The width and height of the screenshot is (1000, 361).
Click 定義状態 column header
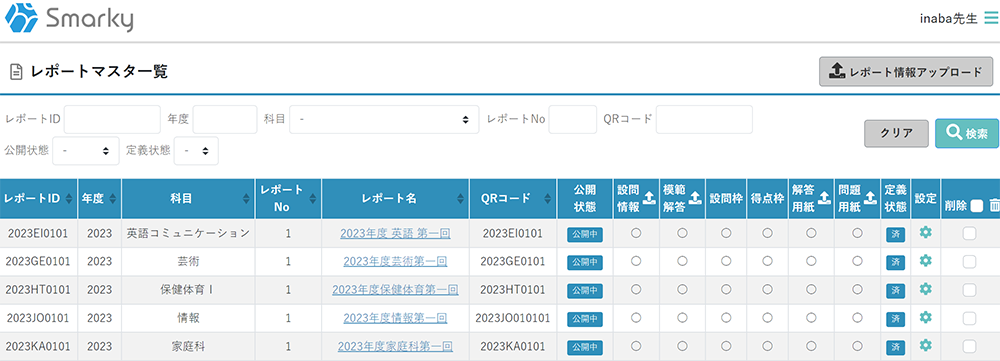click(895, 198)
